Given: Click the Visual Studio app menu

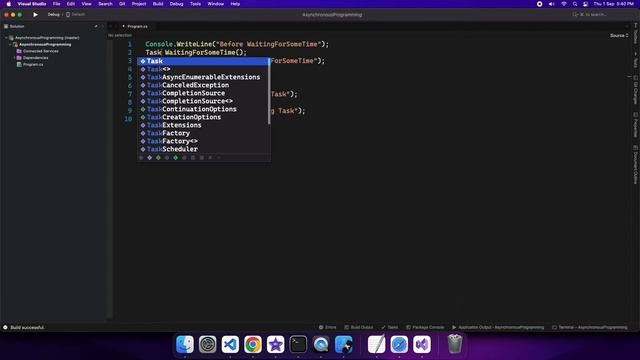Looking at the screenshot, I should (31, 4).
